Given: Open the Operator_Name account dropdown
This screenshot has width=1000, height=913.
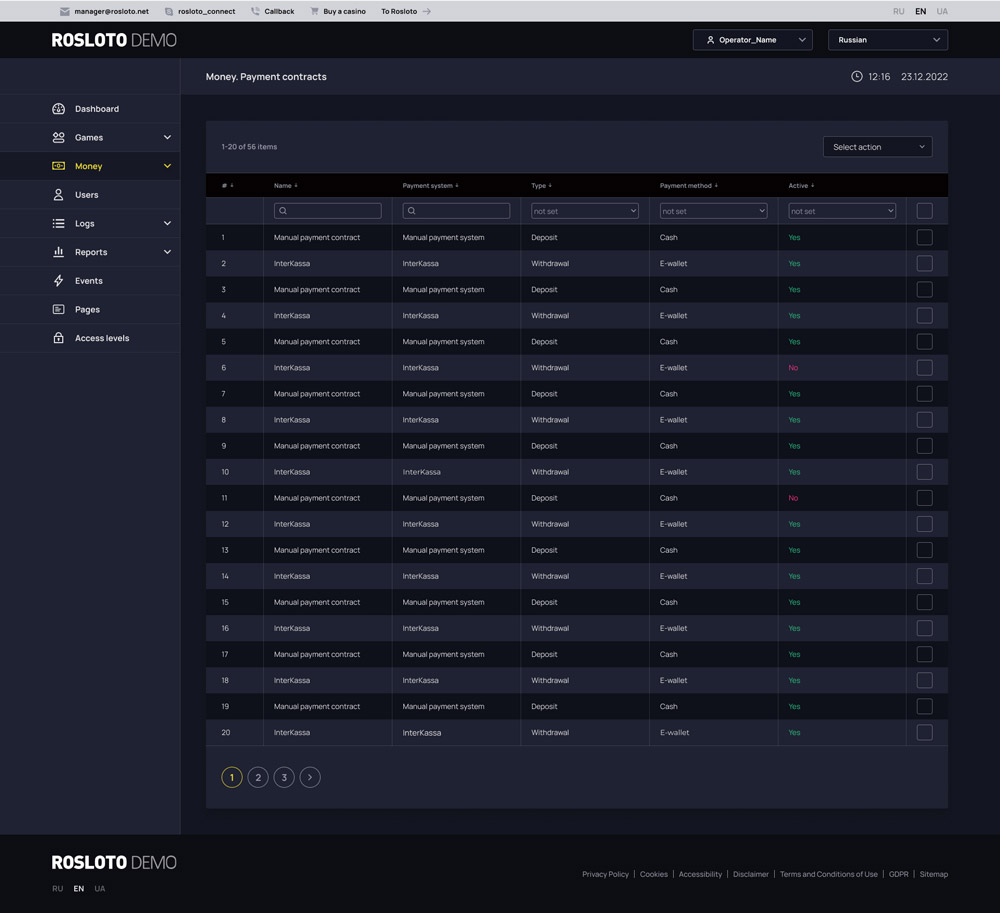Looking at the screenshot, I should [x=752, y=40].
